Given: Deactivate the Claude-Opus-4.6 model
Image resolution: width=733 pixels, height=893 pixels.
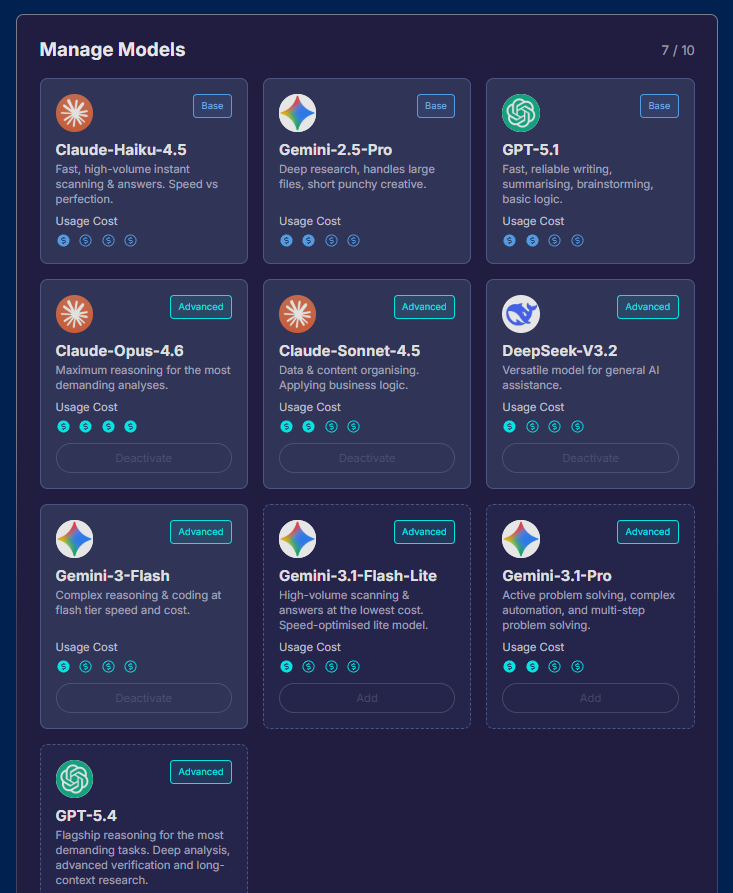Looking at the screenshot, I should [144, 458].
